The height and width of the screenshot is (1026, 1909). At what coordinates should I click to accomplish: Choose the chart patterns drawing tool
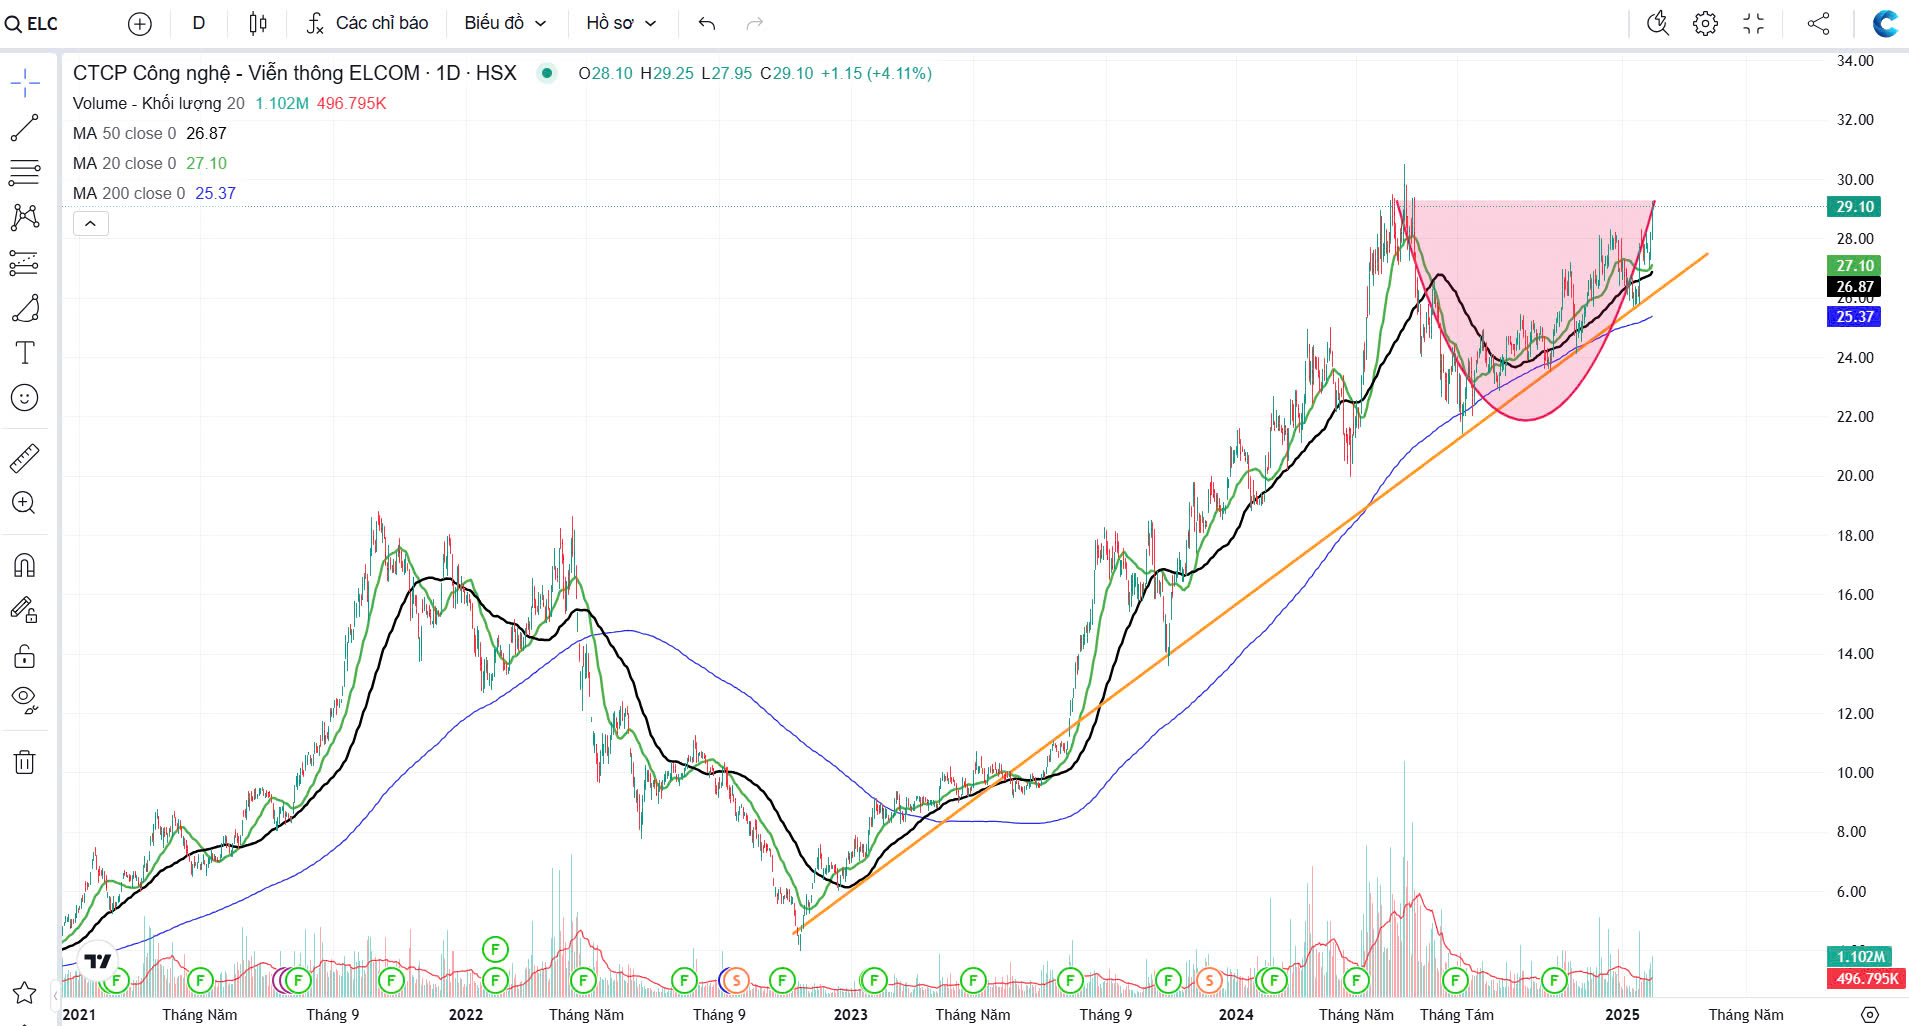click(25, 218)
